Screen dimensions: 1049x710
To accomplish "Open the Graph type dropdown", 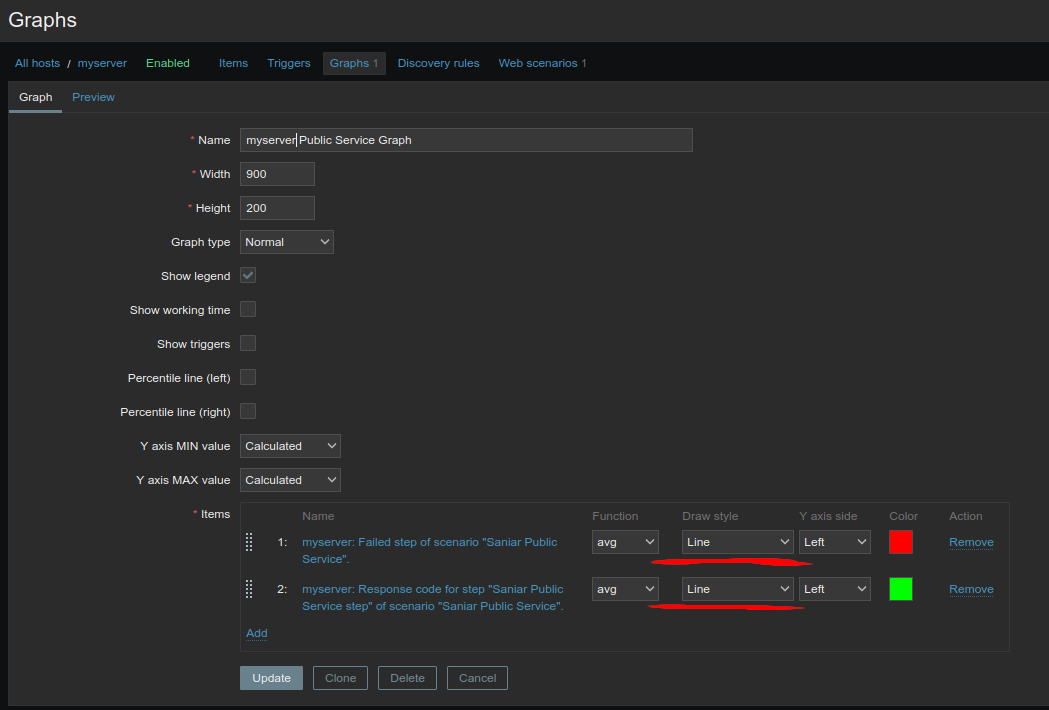I will pos(287,242).
